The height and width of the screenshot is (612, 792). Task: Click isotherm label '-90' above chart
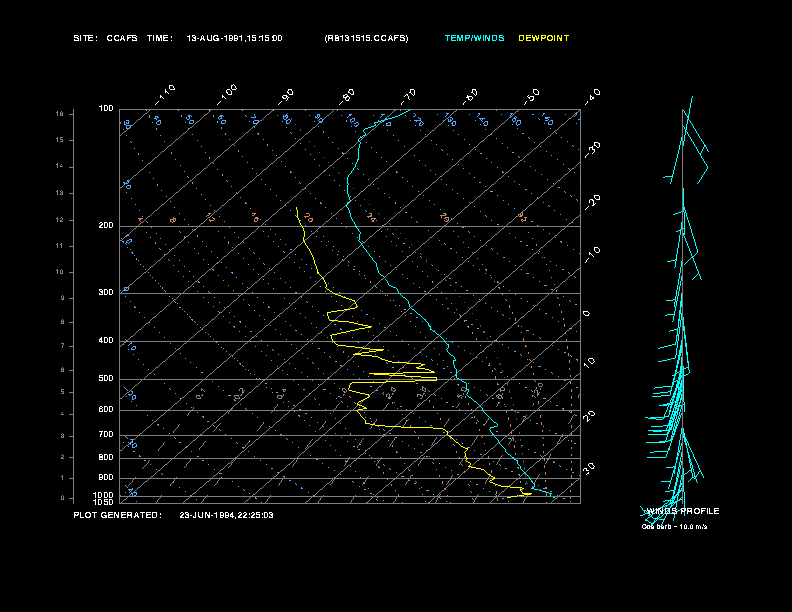click(x=286, y=97)
